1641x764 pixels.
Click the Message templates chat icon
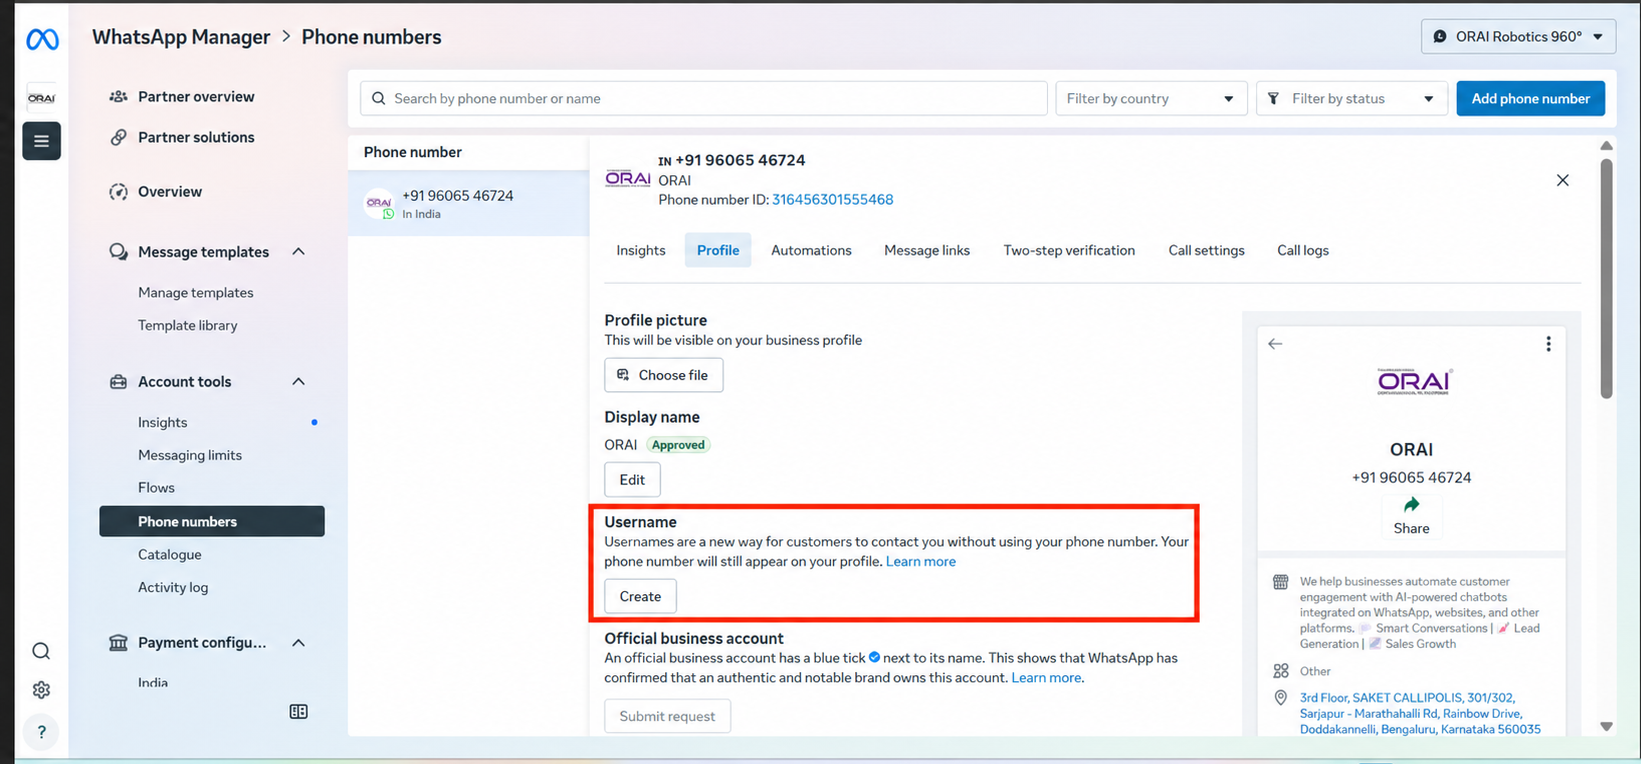[118, 252]
